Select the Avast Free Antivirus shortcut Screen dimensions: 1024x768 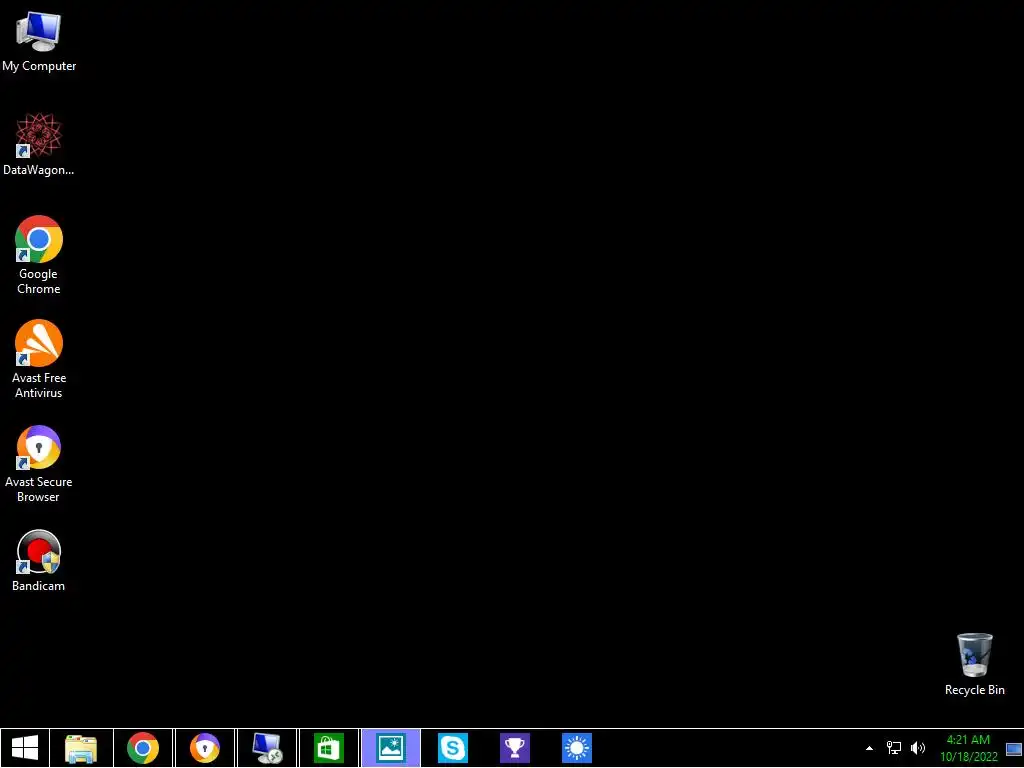pyautogui.click(x=39, y=359)
